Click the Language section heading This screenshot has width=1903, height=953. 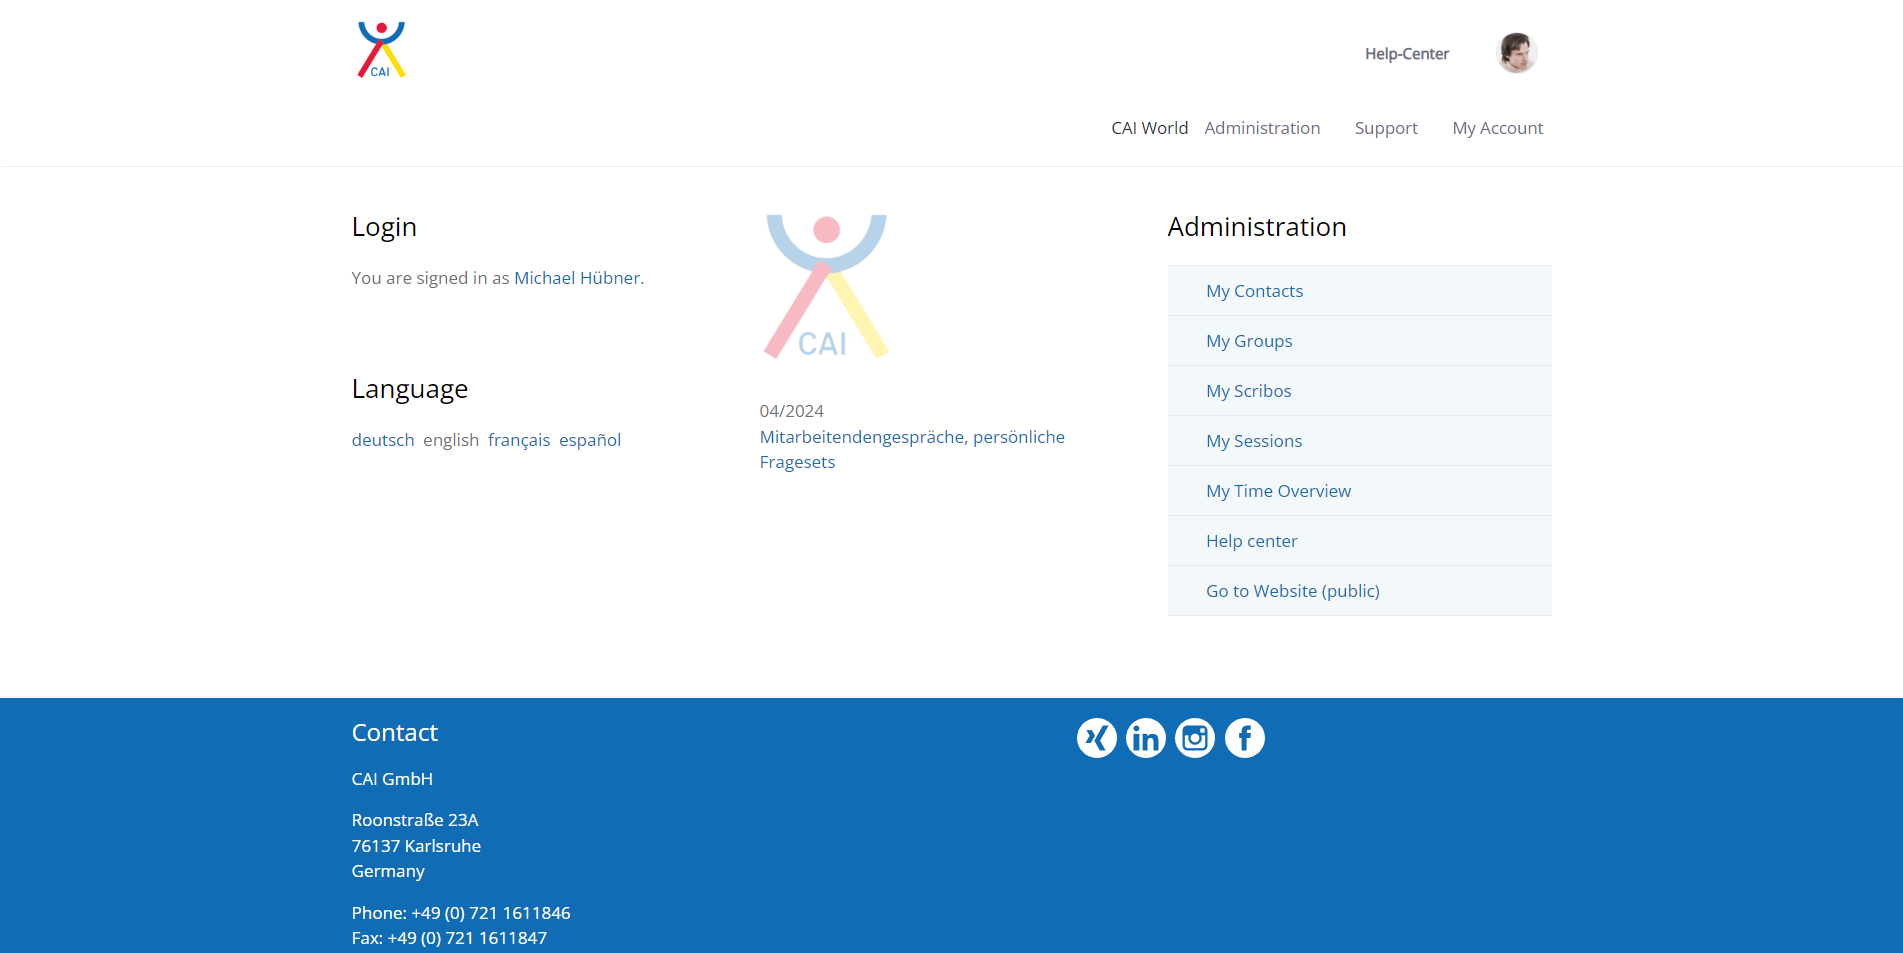point(410,388)
